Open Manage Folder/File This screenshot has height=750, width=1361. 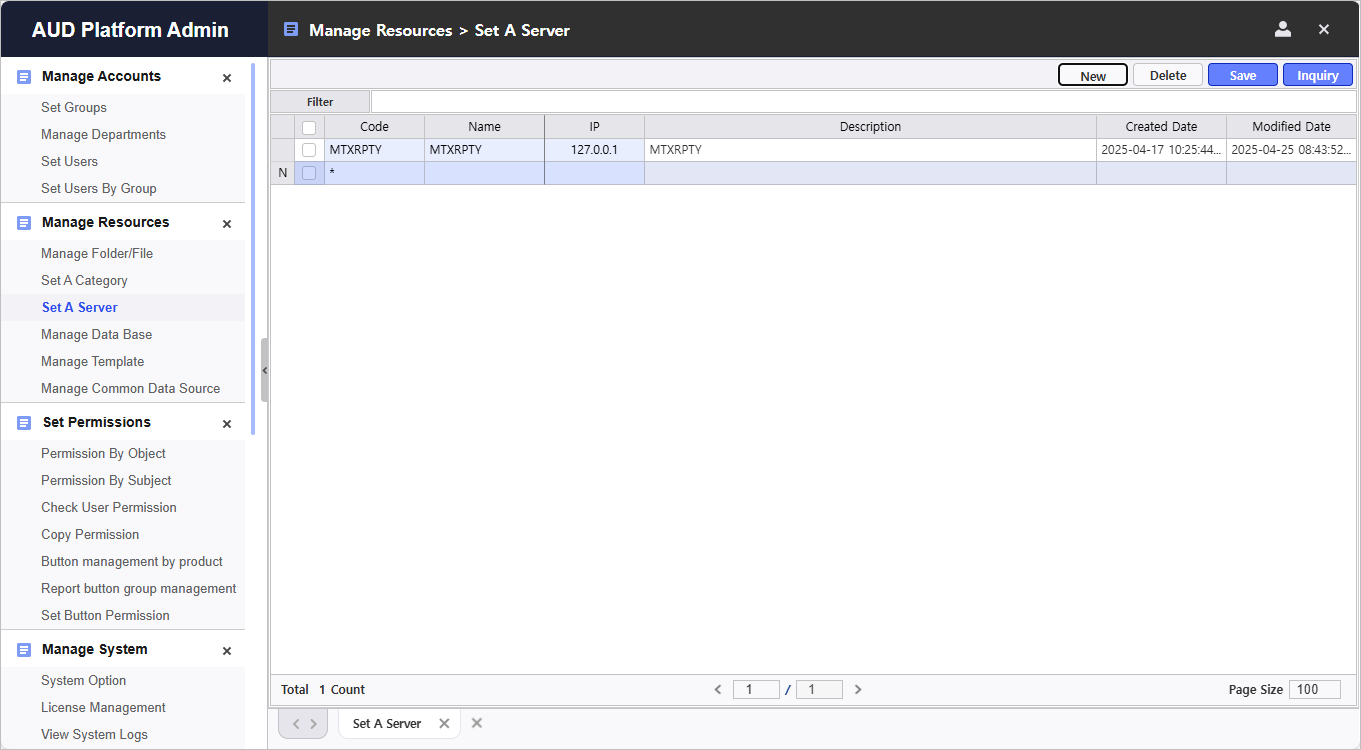pyautogui.click(x=97, y=253)
